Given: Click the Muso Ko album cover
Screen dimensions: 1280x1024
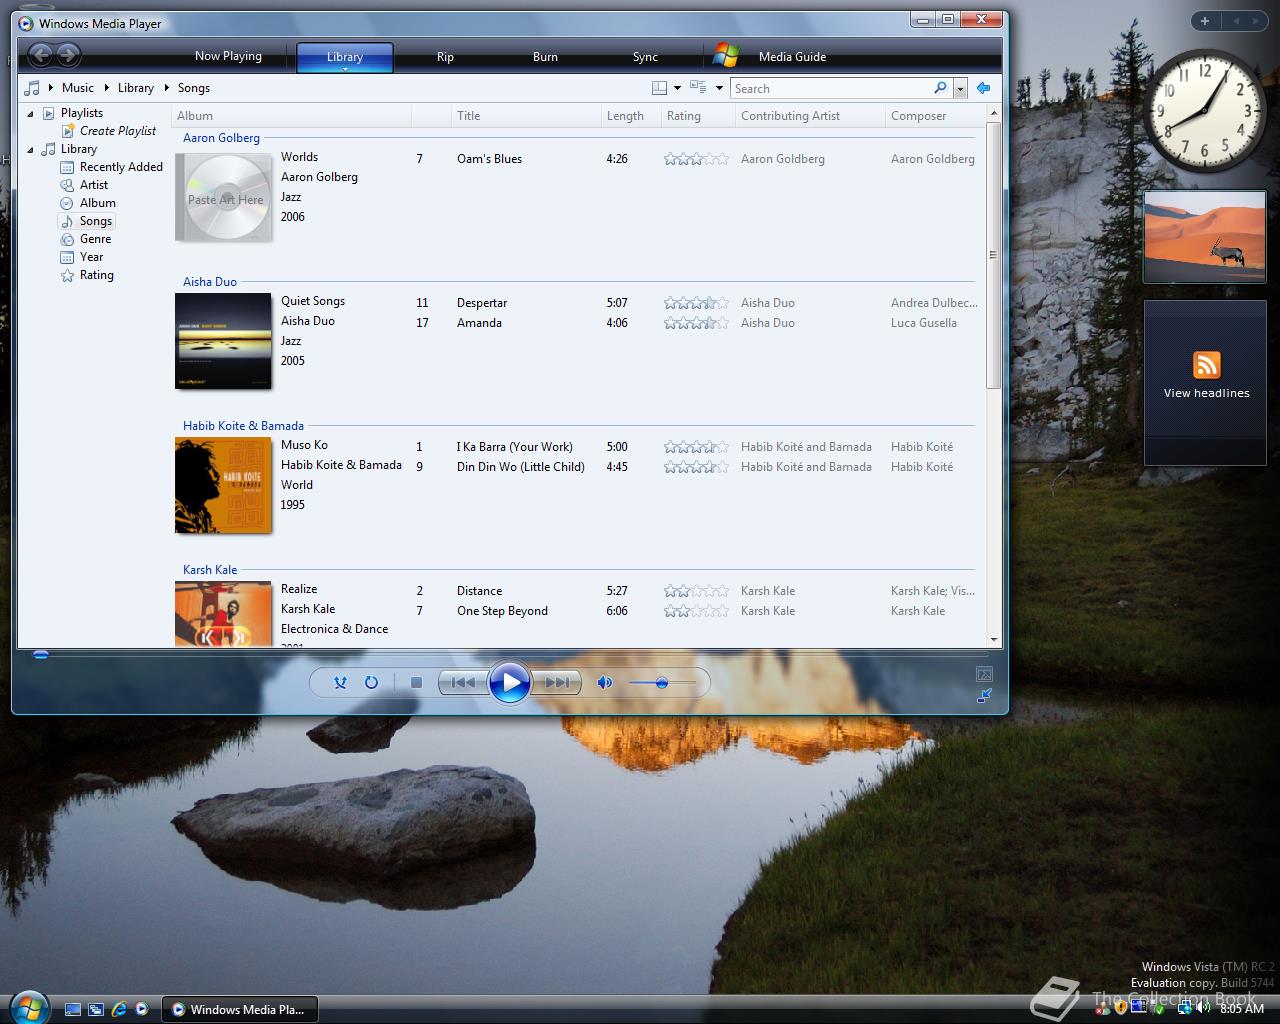Looking at the screenshot, I should (x=223, y=485).
